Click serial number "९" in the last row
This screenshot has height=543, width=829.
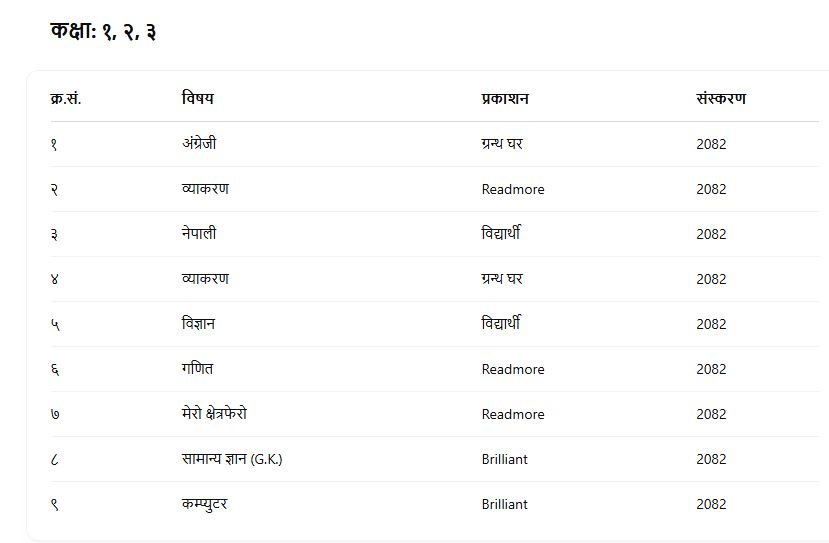[x=54, y=504]
